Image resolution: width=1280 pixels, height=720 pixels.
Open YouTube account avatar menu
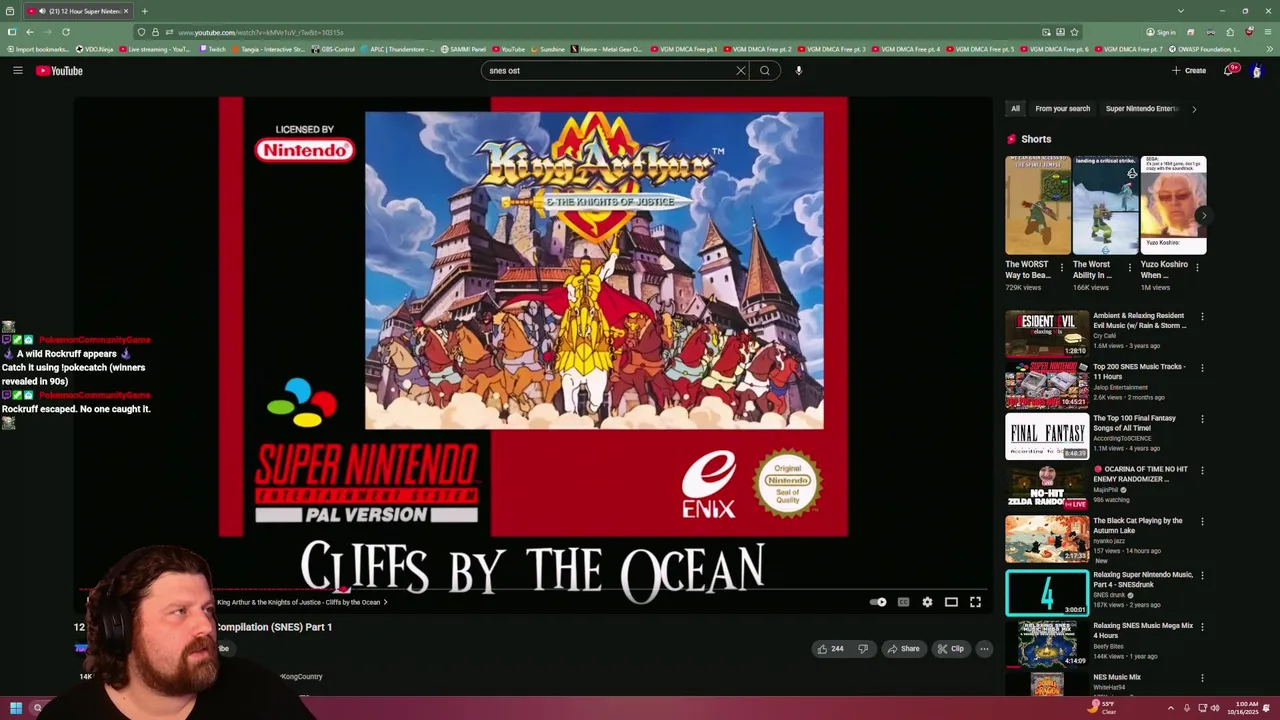1257,70
